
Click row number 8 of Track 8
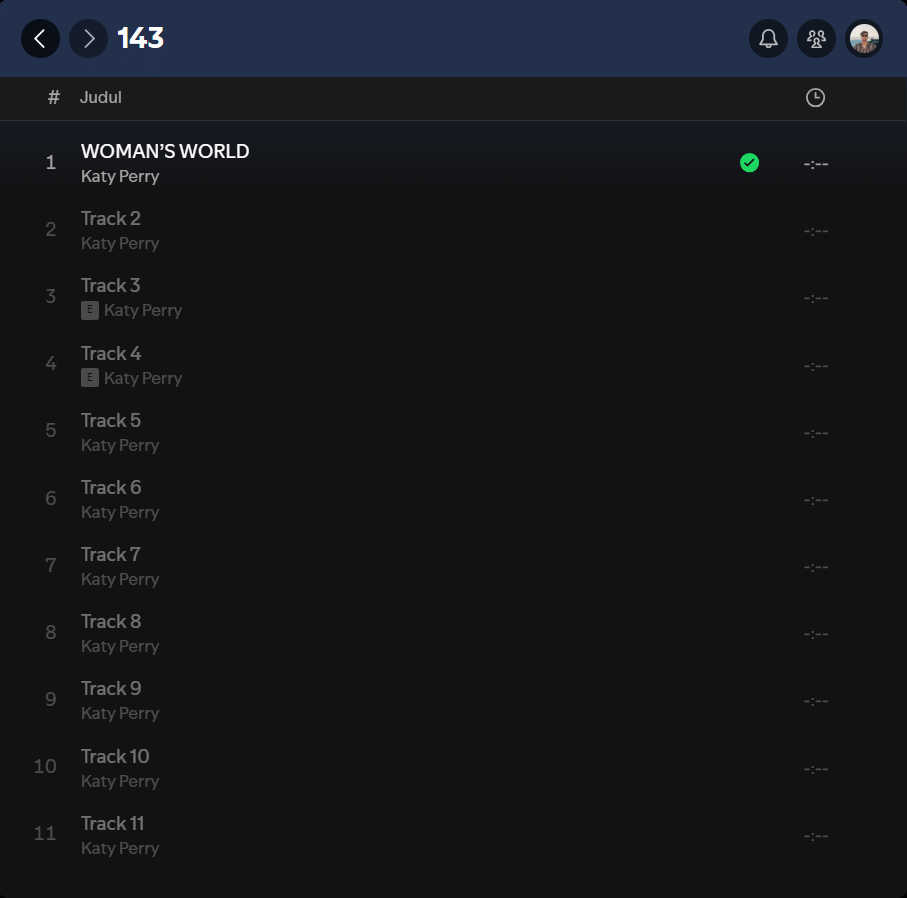click(51, 632)
